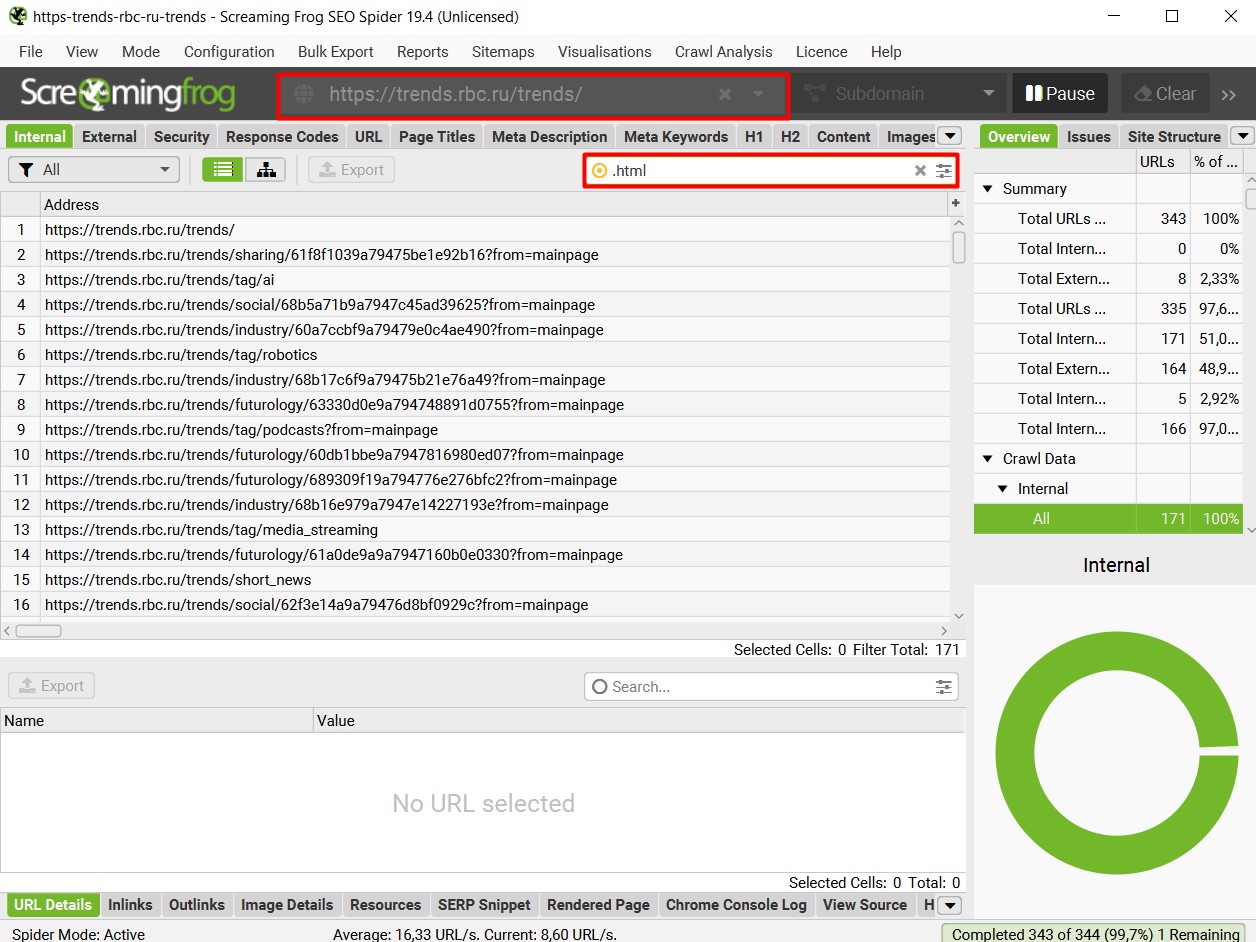
Task: Open the filter dropdown showing All
Action: (93, 169)
